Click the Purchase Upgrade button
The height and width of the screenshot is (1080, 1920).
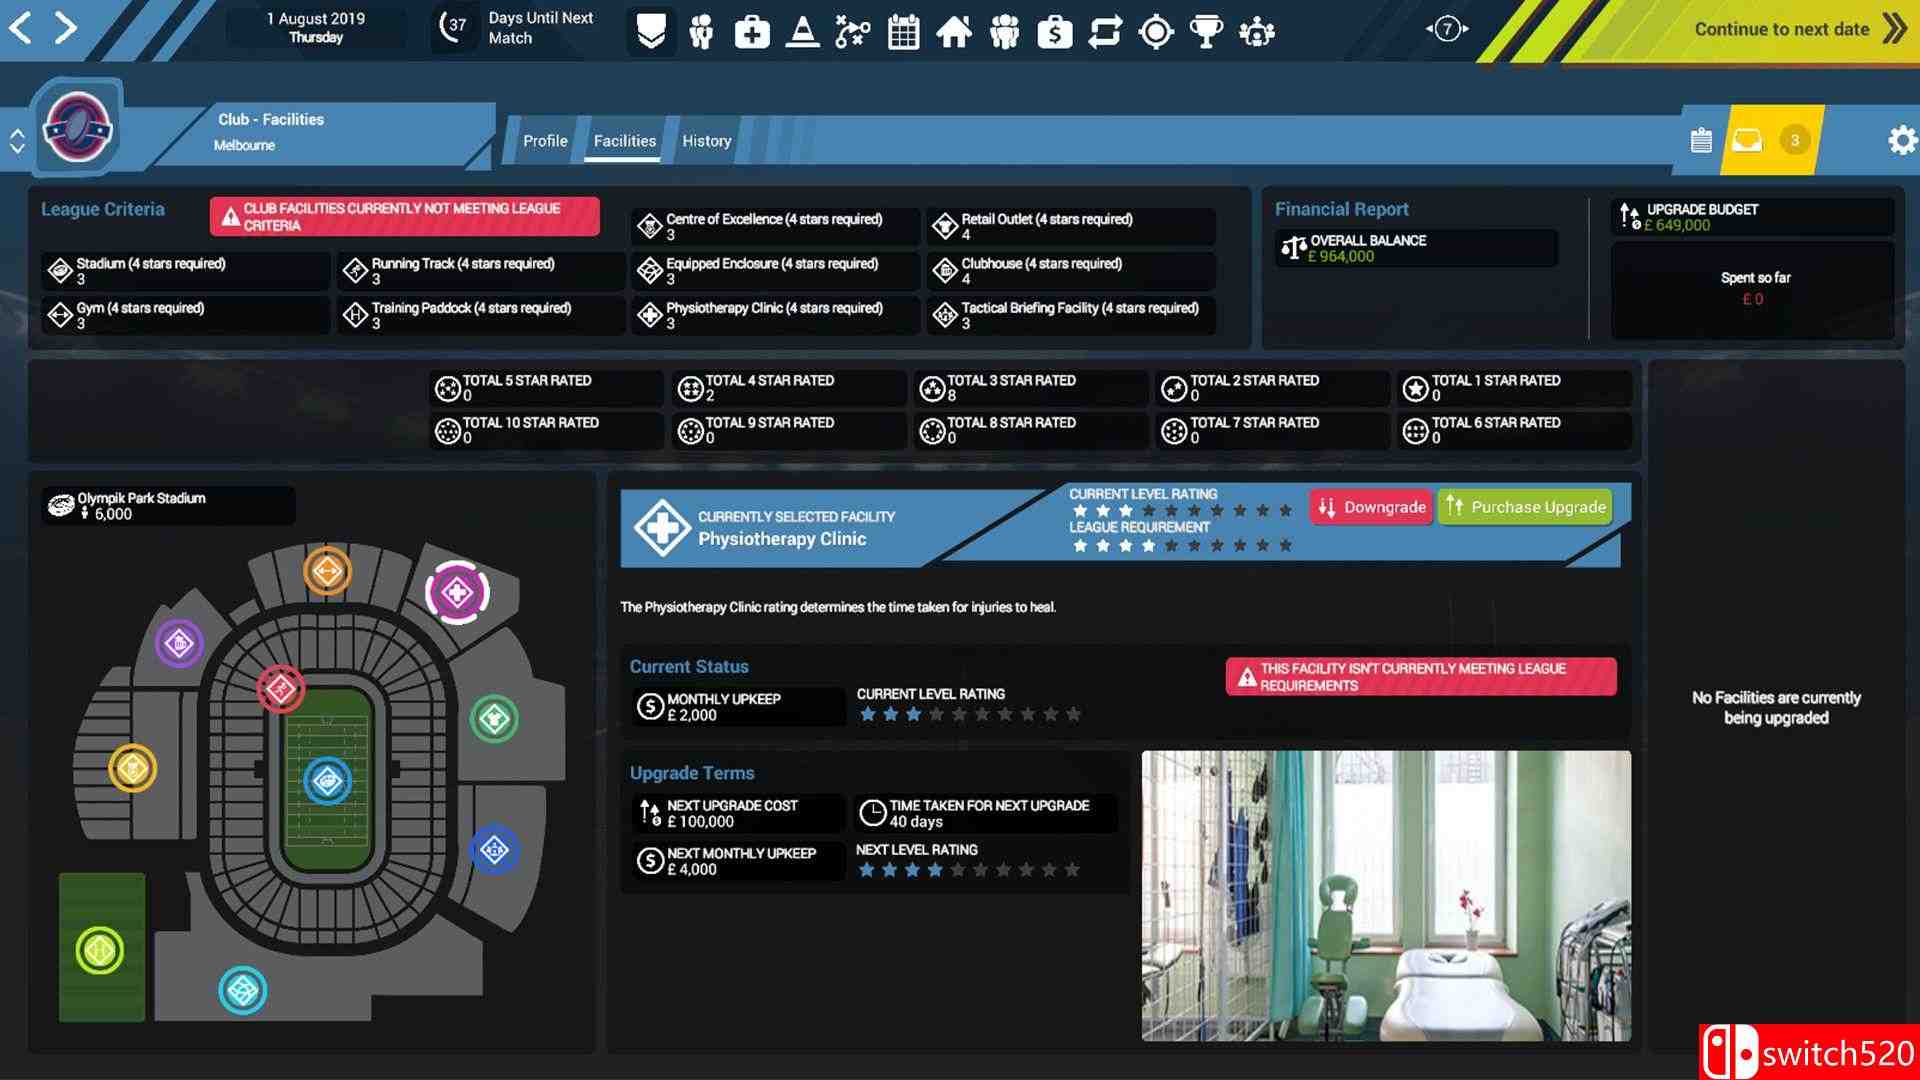(1526, 507)
